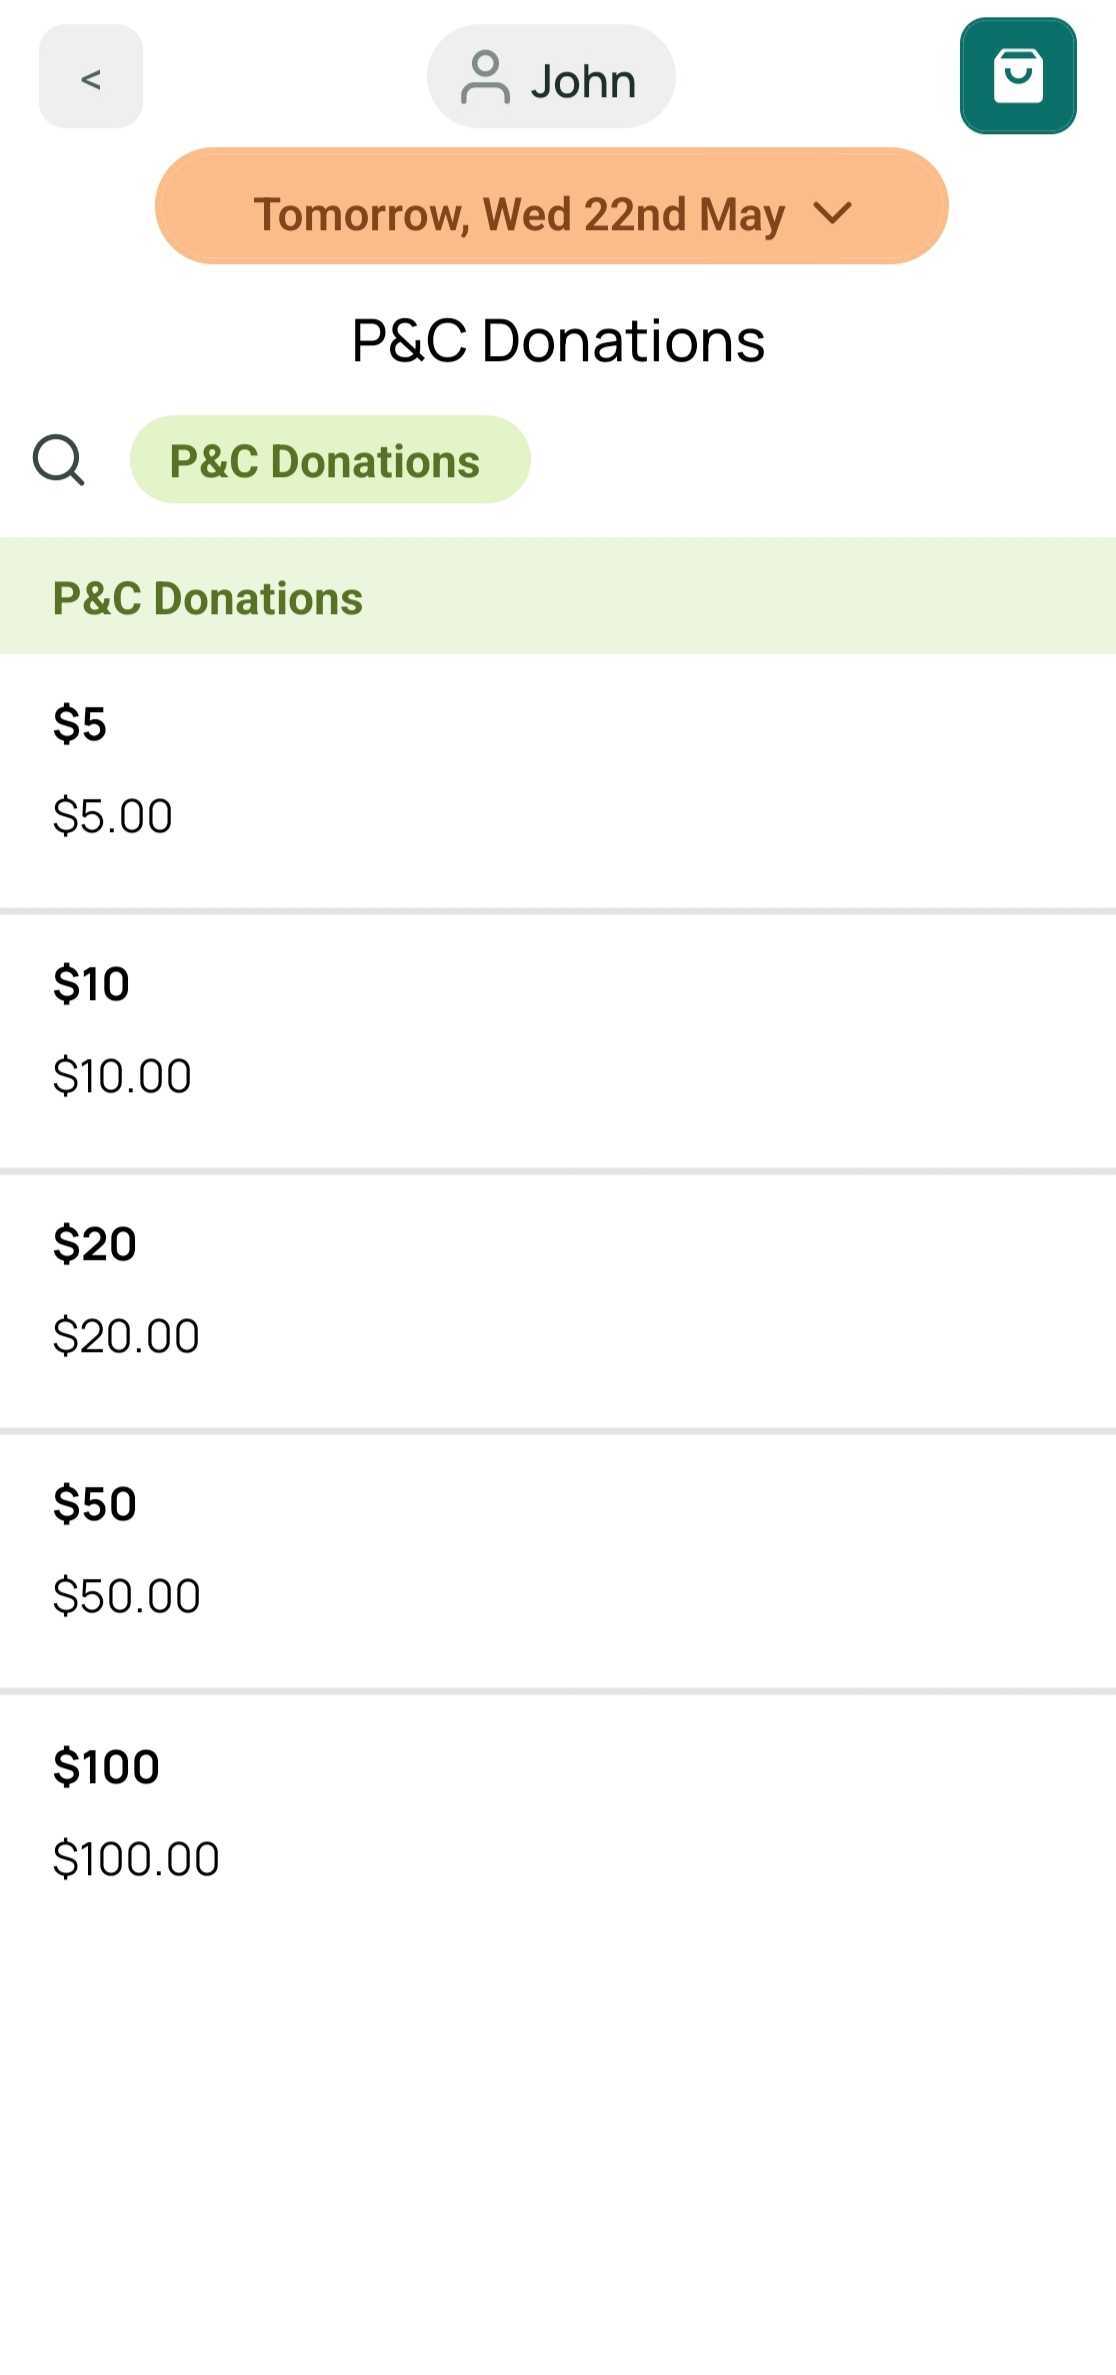Open the shopping bag cart

tap(1017, 76)
